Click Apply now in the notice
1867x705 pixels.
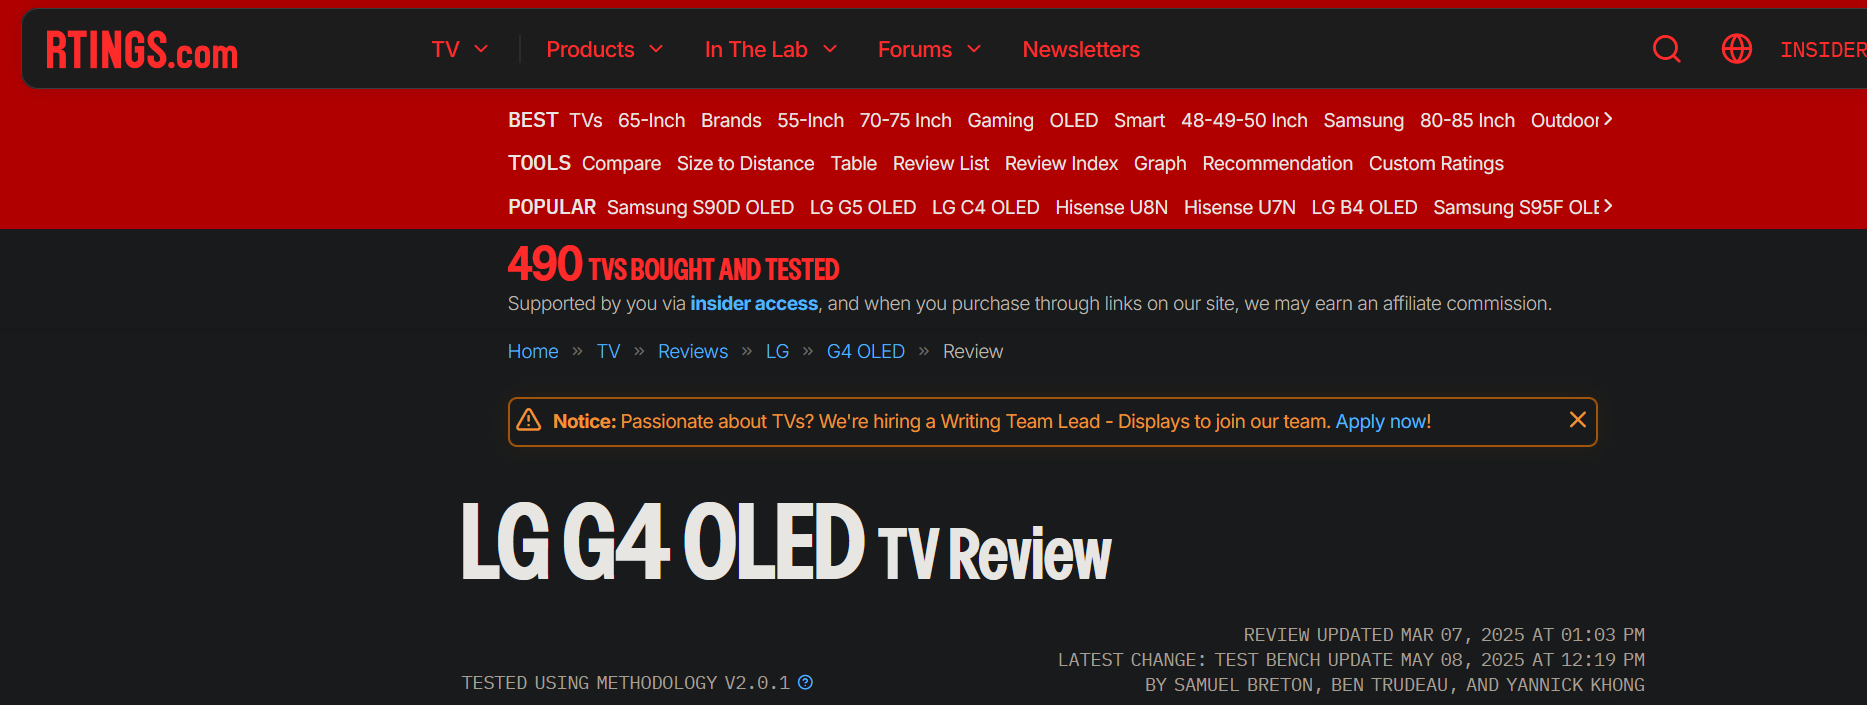(1383, 421)
